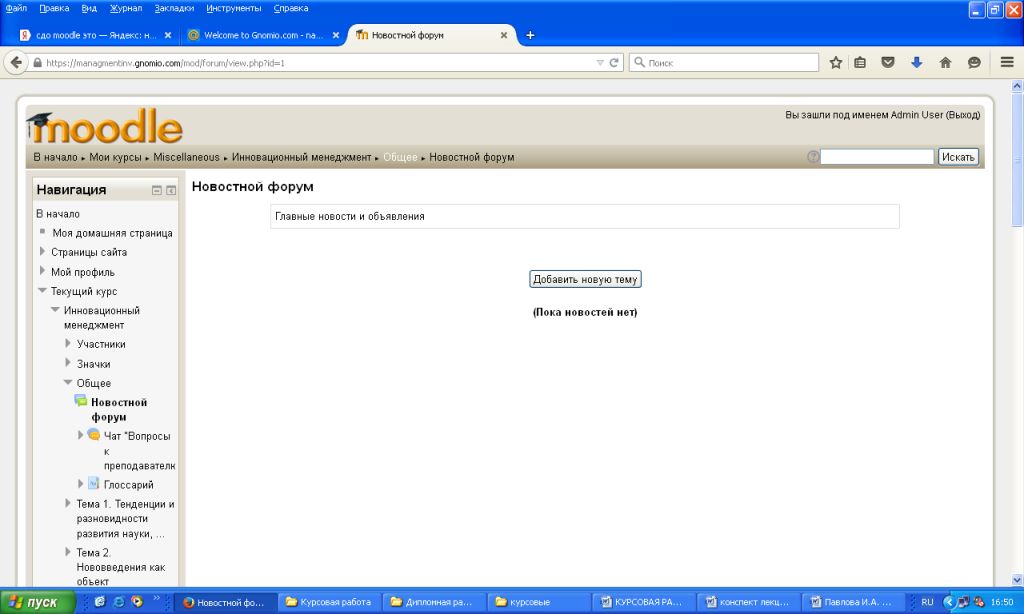Go to В начало breadcrumb
Image resolution: width=1024 pixels, height=614 pixels.
pos(56,157)
